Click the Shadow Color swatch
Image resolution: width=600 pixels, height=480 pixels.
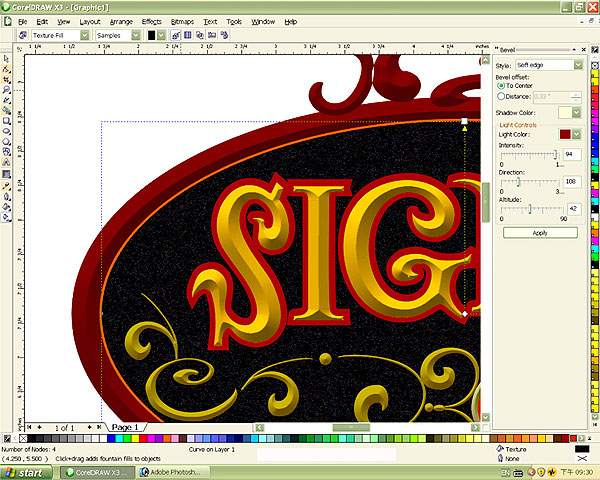(565, 113)
